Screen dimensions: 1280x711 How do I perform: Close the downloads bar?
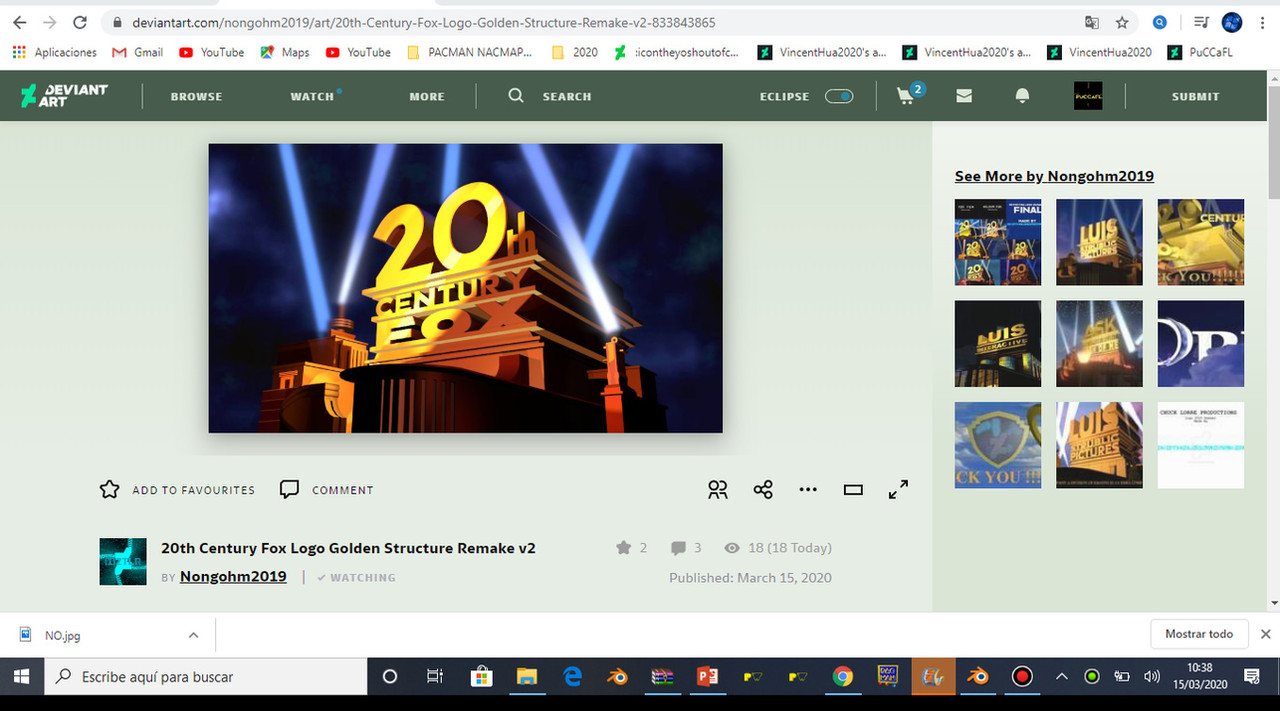tap(1265, 634)
